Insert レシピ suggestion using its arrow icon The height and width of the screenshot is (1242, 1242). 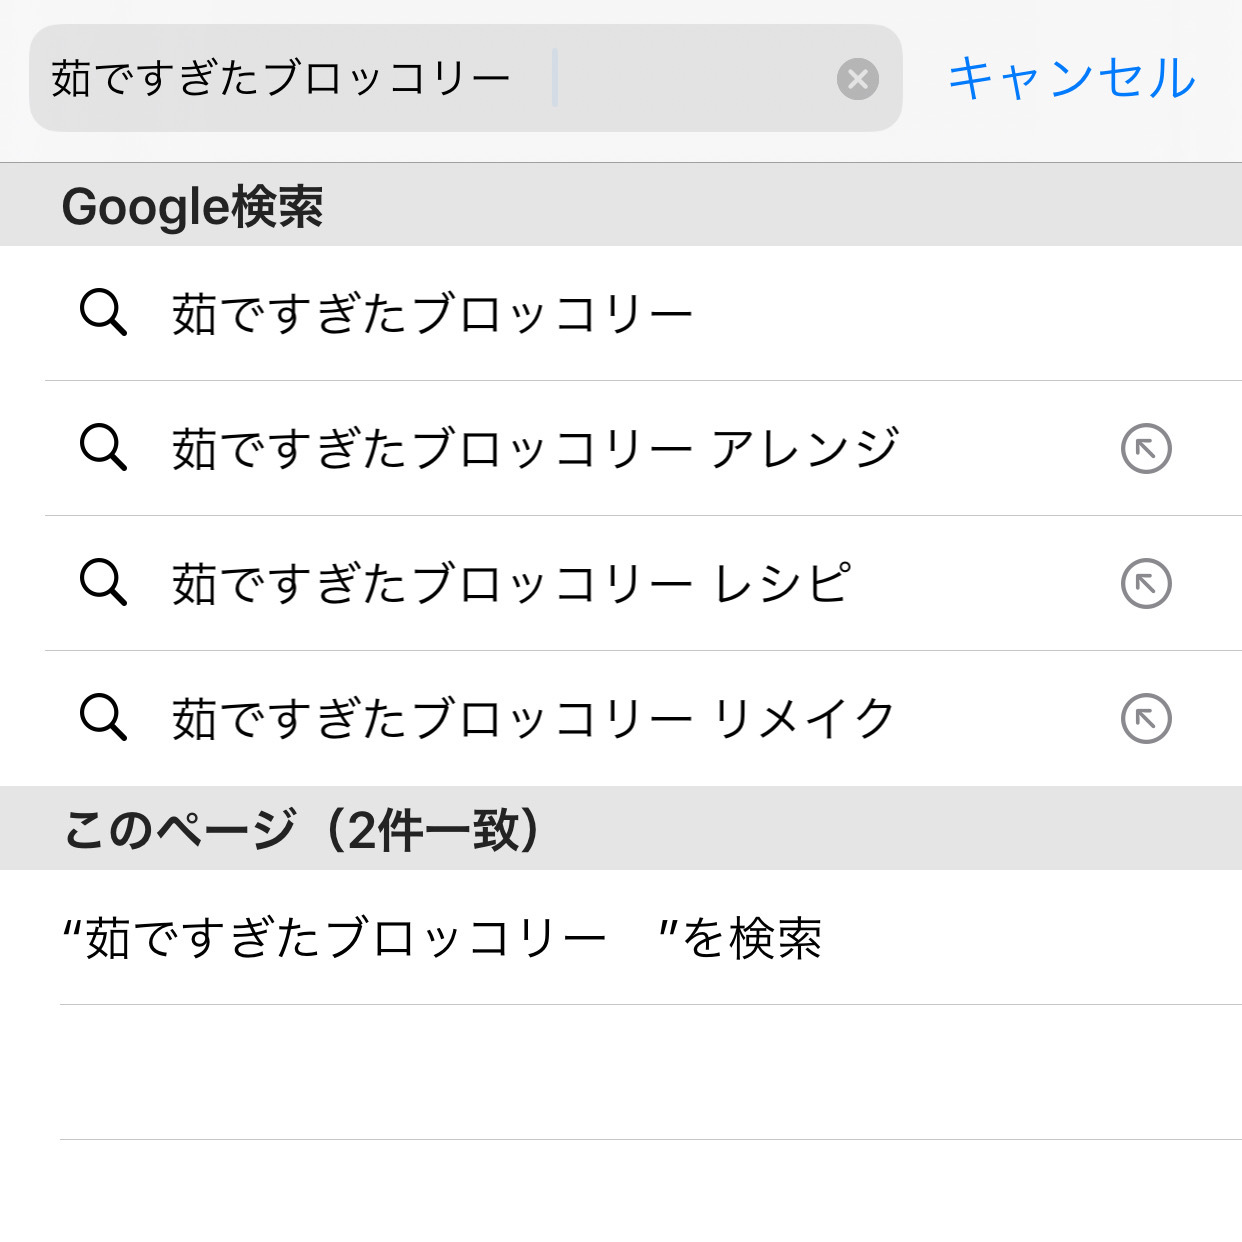pos(1146,583)
